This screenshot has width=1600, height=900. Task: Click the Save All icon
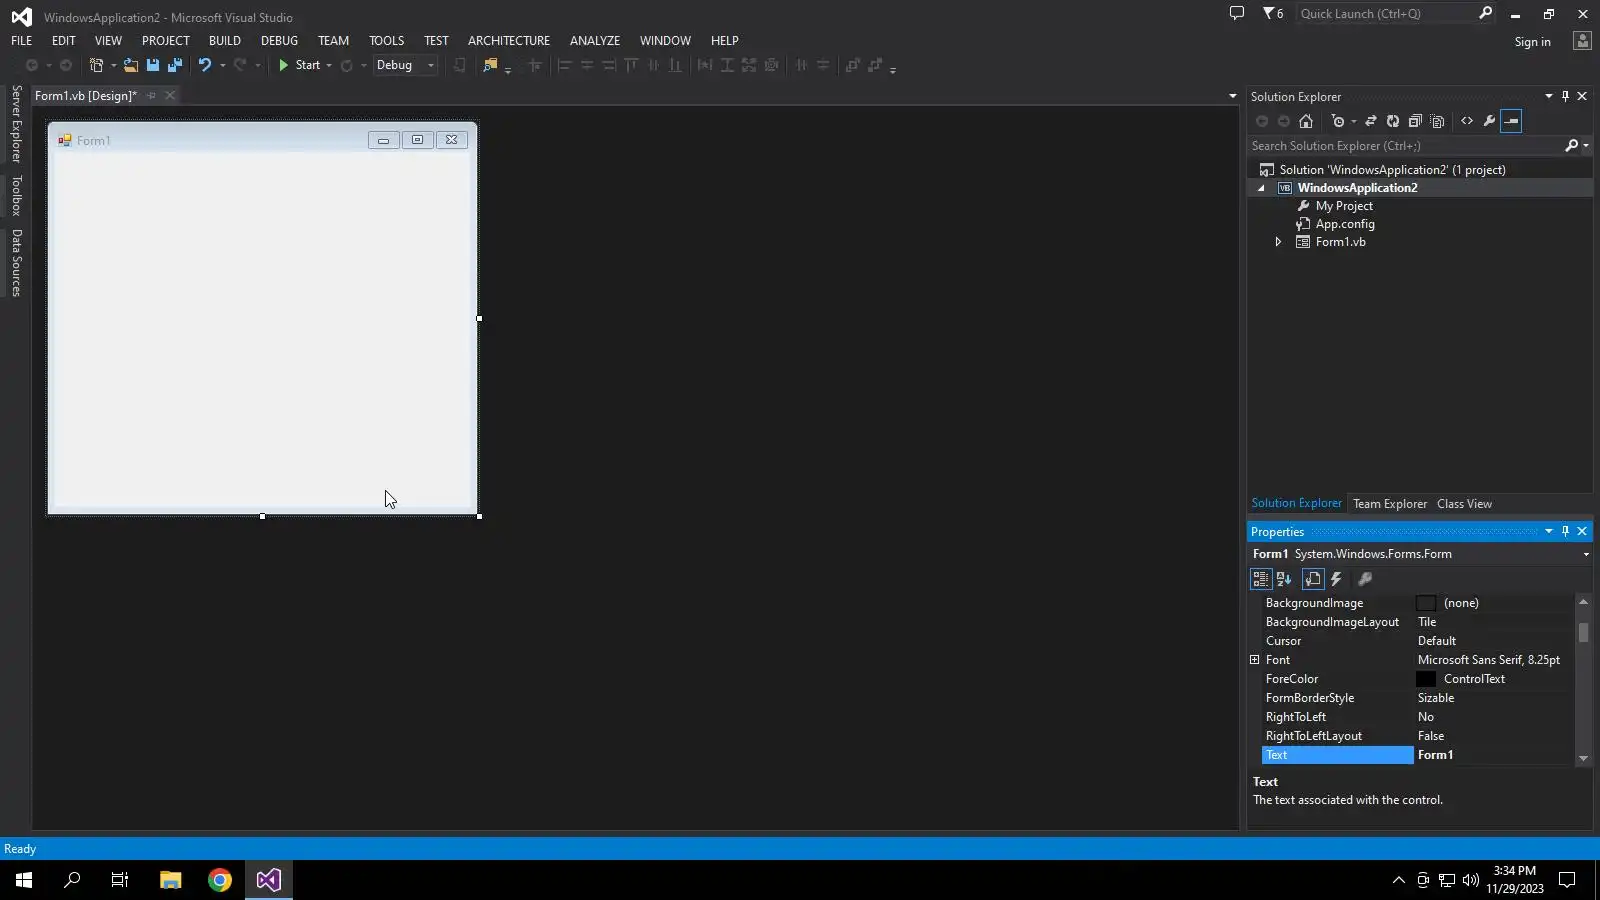pyautogui.click(x=175, y=65)
